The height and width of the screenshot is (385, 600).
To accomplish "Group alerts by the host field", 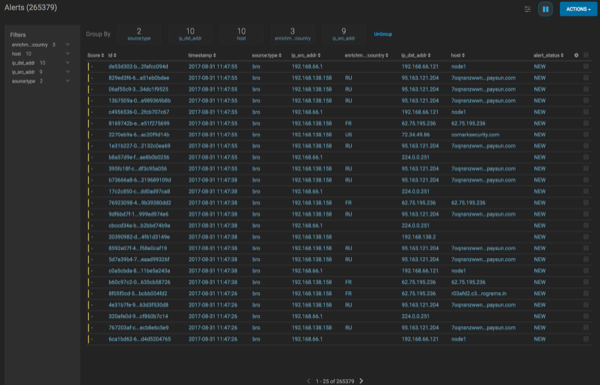I will coord(241,34).
